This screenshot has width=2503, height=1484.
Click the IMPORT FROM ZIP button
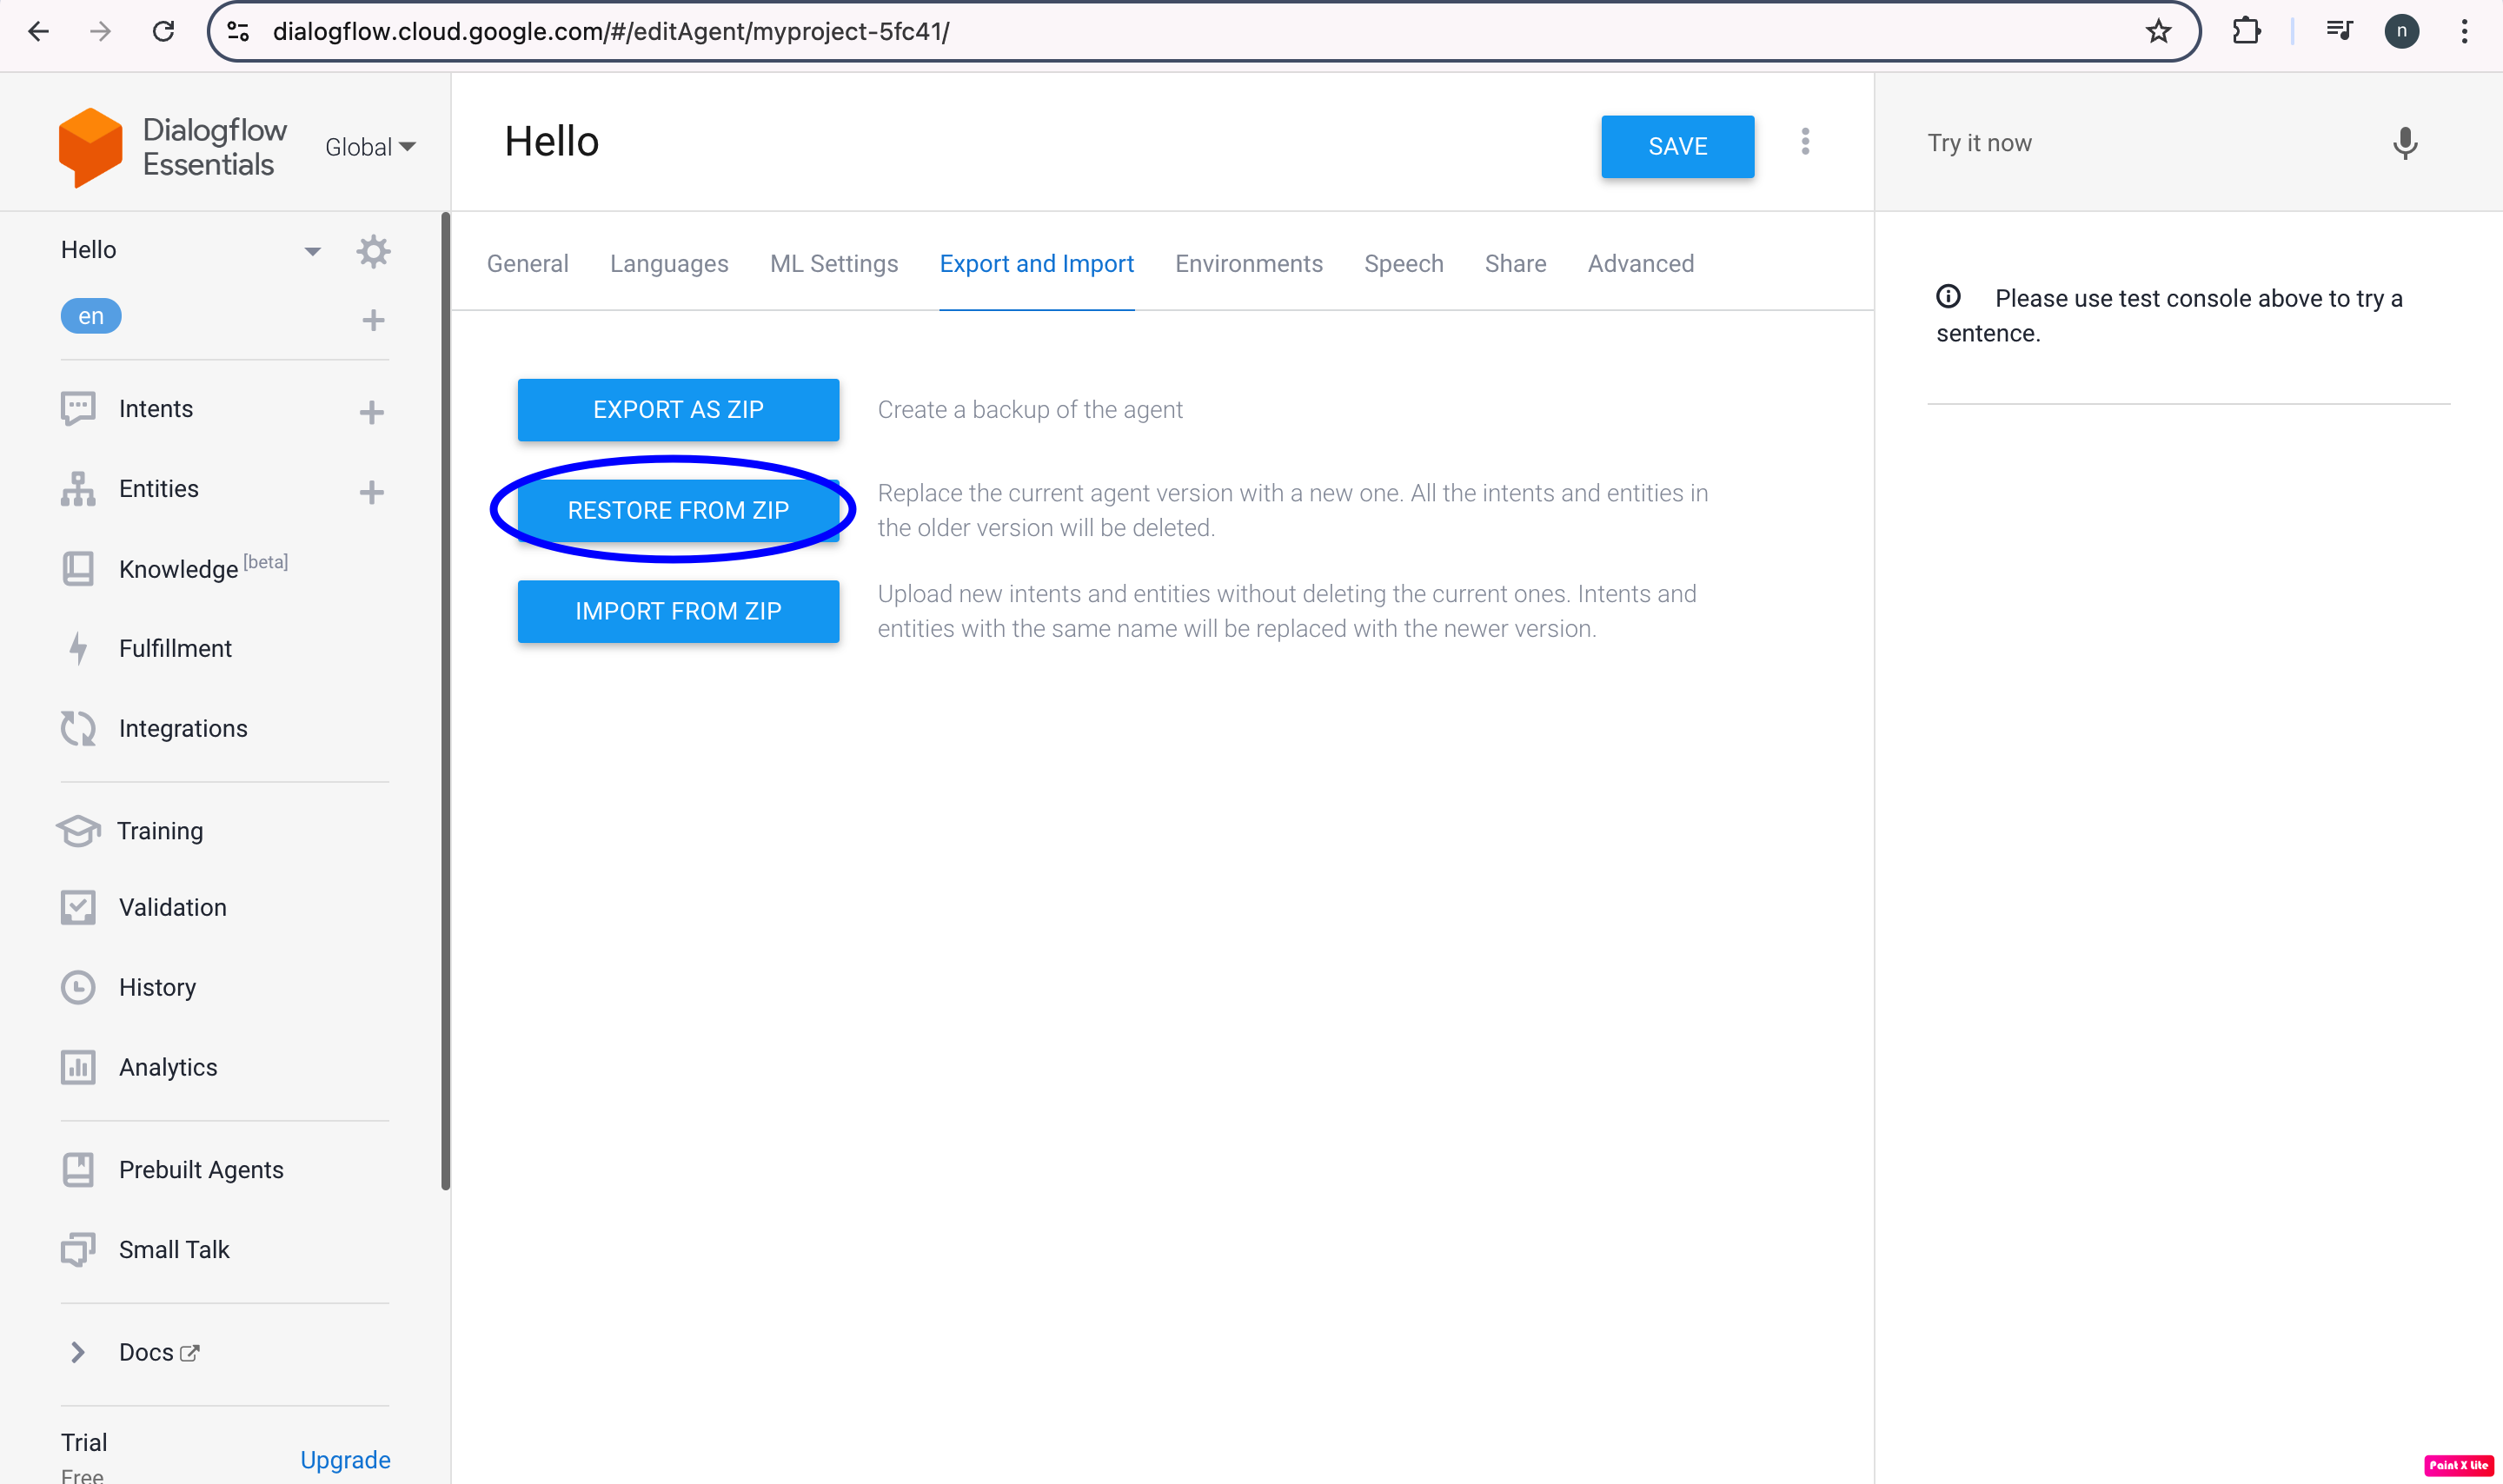(676, 610)
